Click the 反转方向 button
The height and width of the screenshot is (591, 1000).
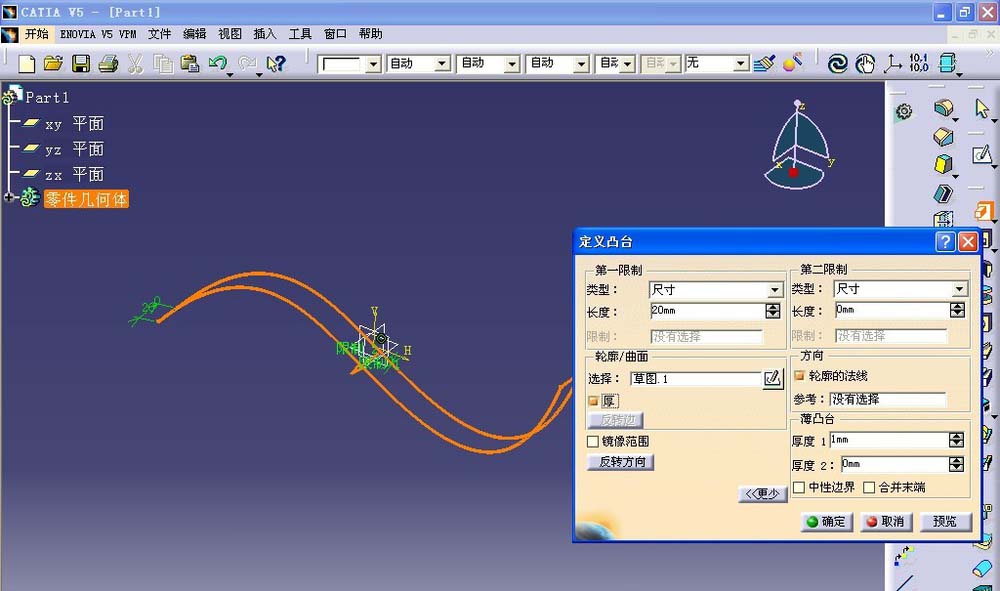pos(621,462)
